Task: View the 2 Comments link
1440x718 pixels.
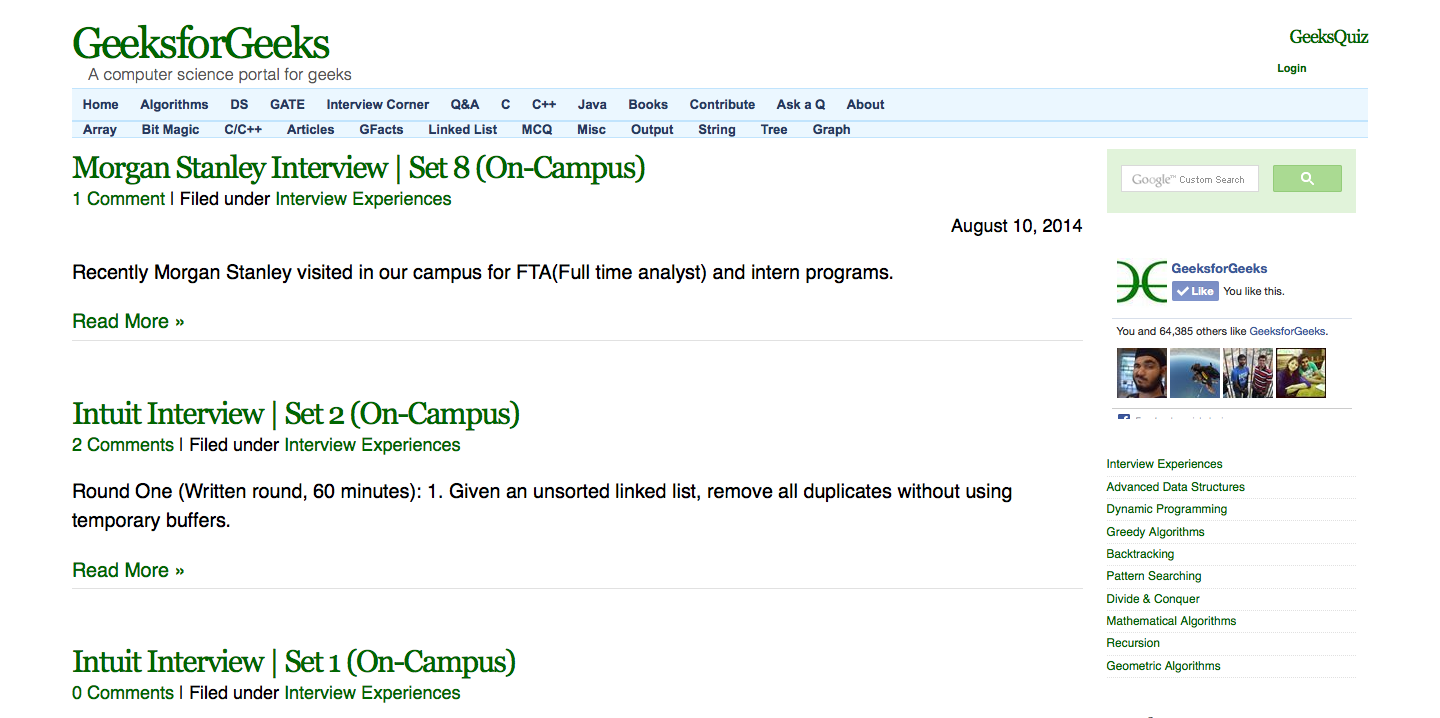Action: [122, 445]
